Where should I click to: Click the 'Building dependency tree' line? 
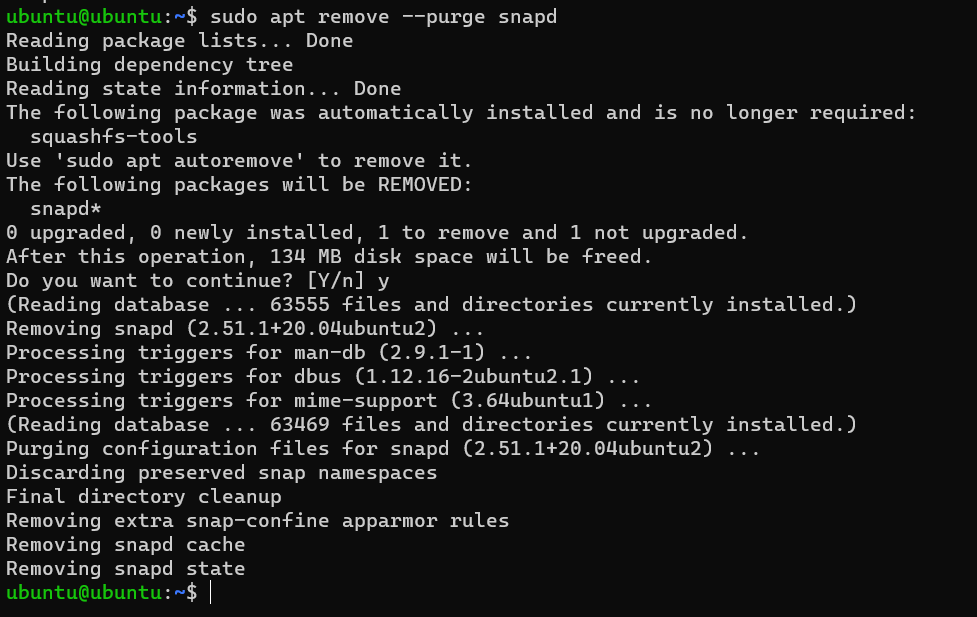tap(150, 65)
